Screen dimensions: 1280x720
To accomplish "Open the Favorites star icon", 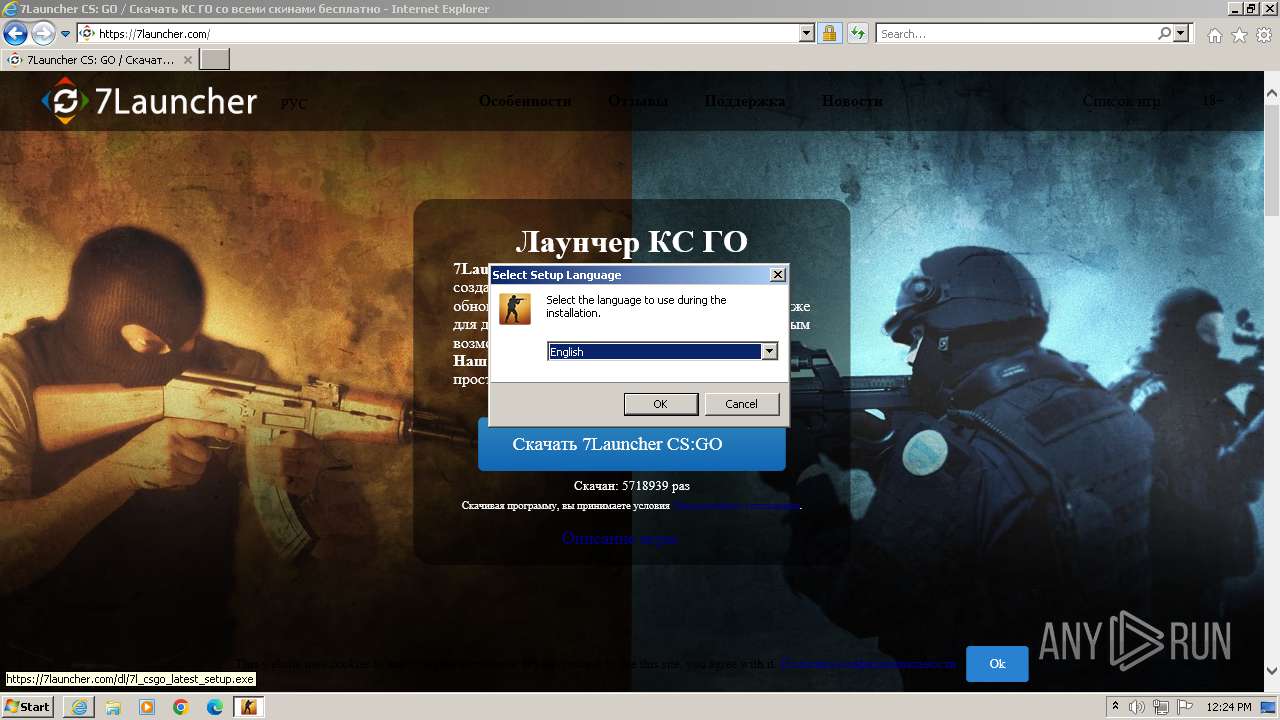I will tap(1239, 35).
